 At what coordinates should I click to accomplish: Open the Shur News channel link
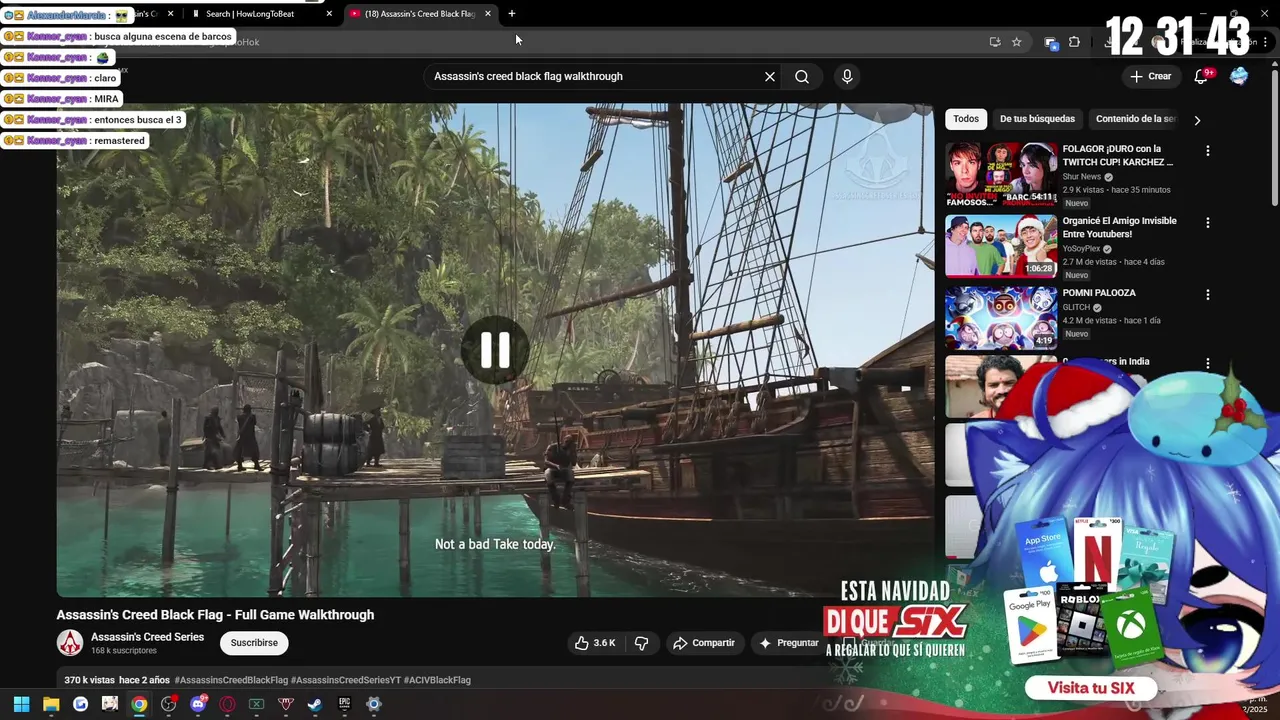[x=1082, y=177]
